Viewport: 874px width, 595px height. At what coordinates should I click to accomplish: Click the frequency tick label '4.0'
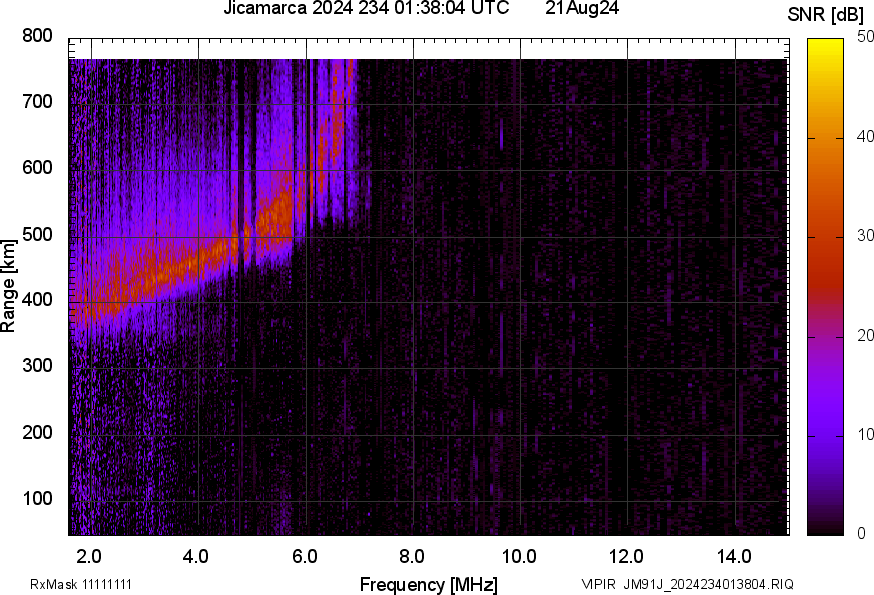click(196, 557)
